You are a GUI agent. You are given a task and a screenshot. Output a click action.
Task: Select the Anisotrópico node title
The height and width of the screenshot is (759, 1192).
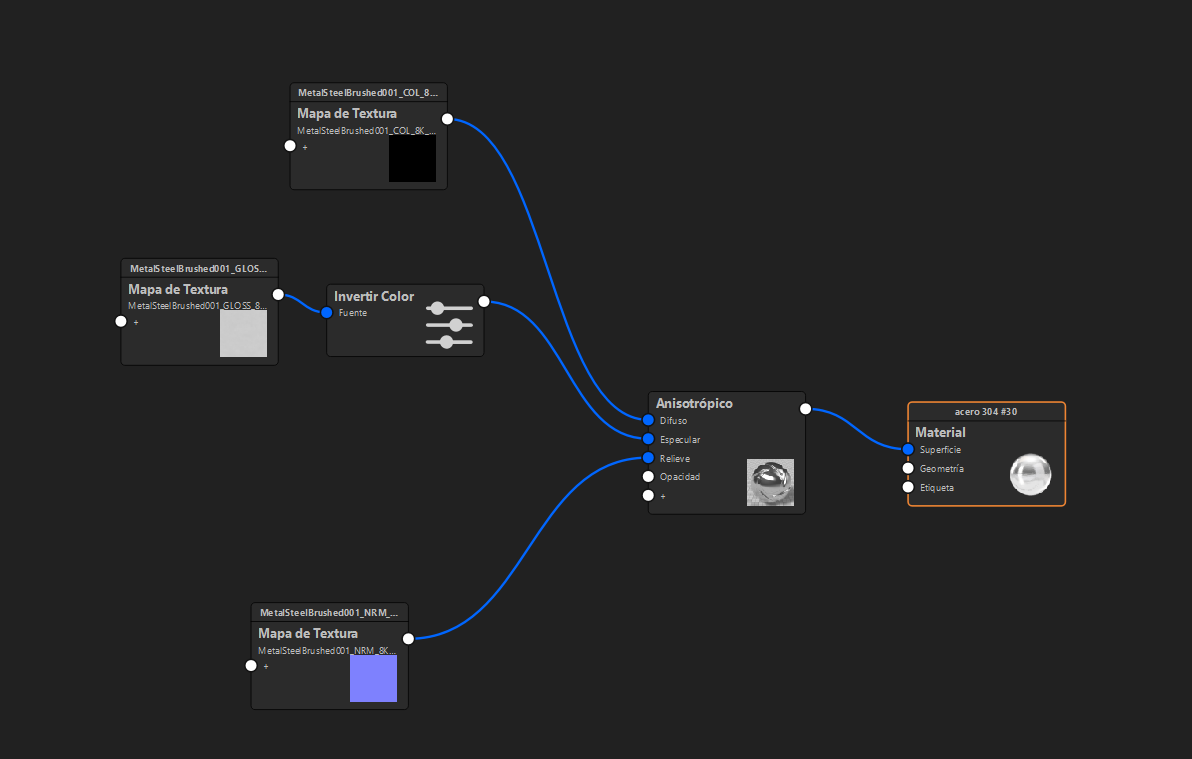694,403
